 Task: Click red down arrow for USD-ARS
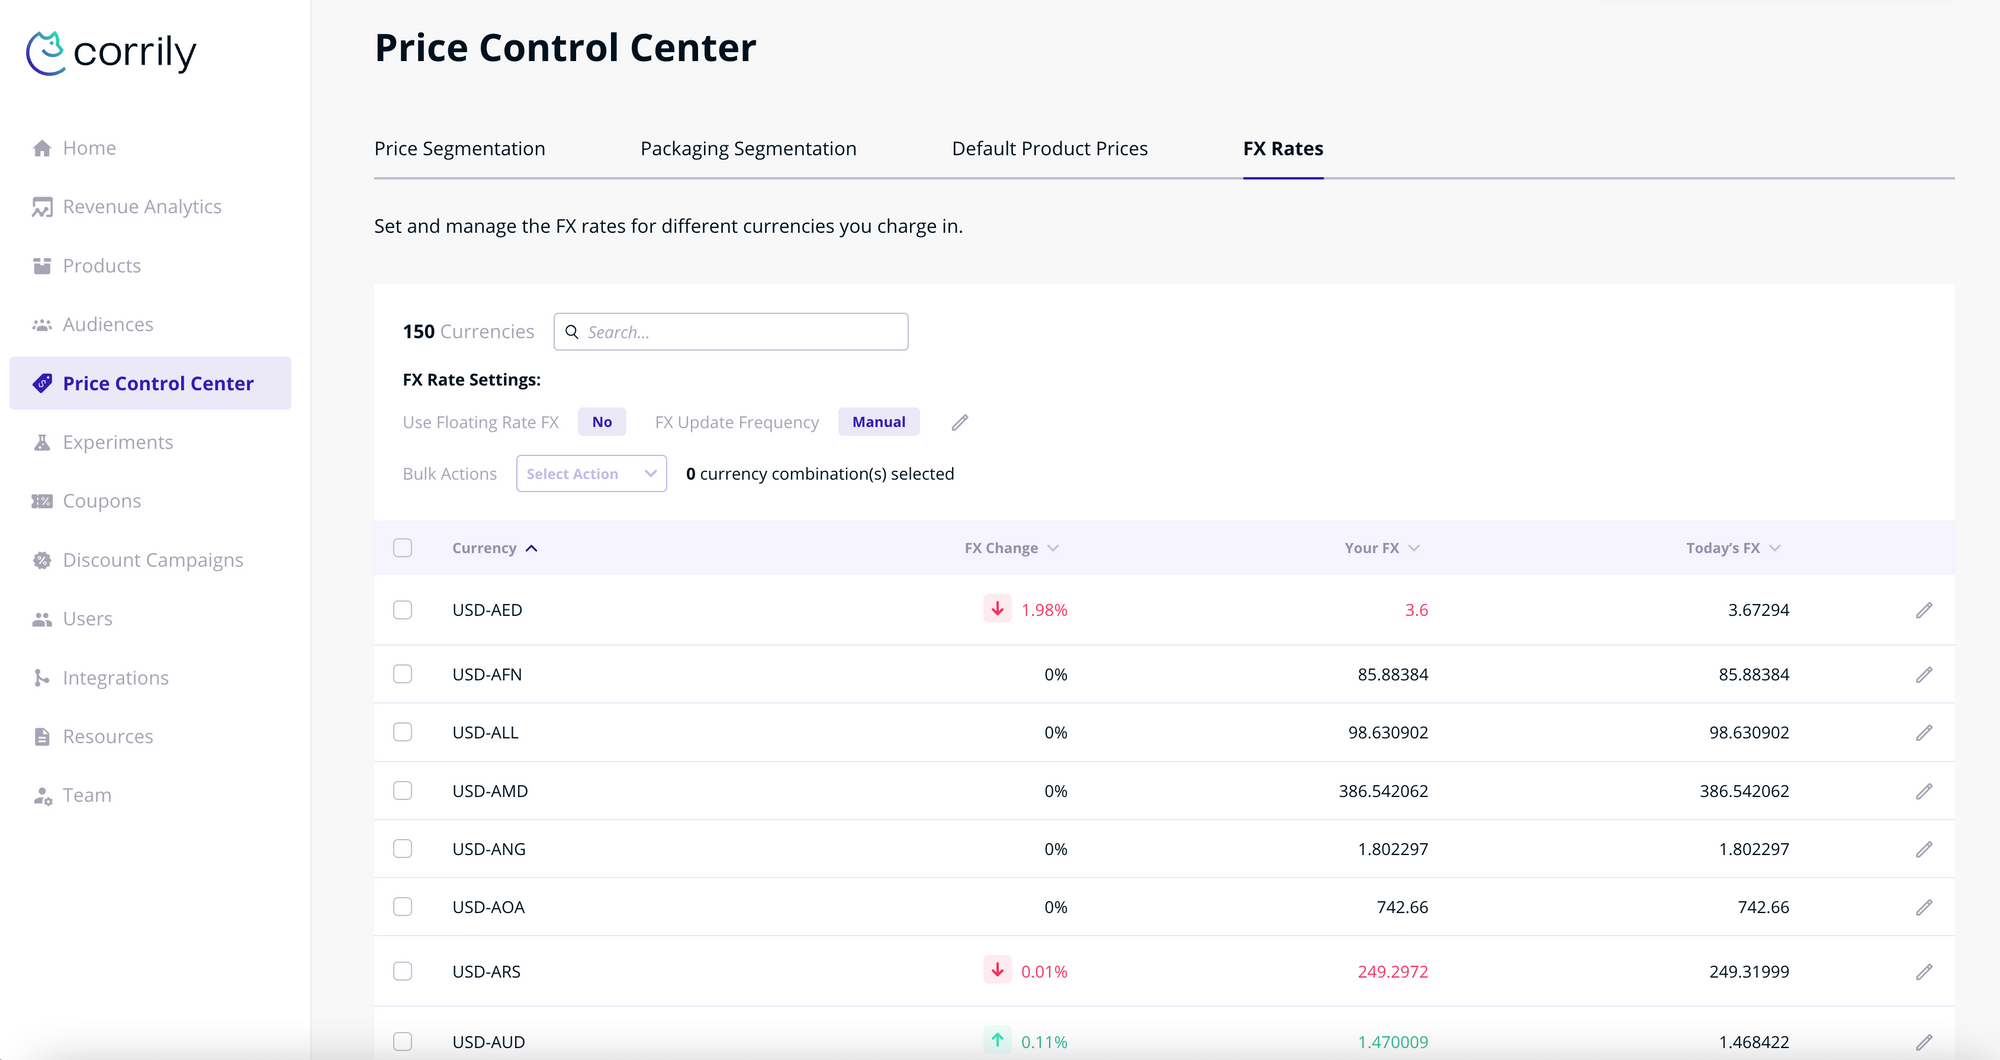coord(997,970)
